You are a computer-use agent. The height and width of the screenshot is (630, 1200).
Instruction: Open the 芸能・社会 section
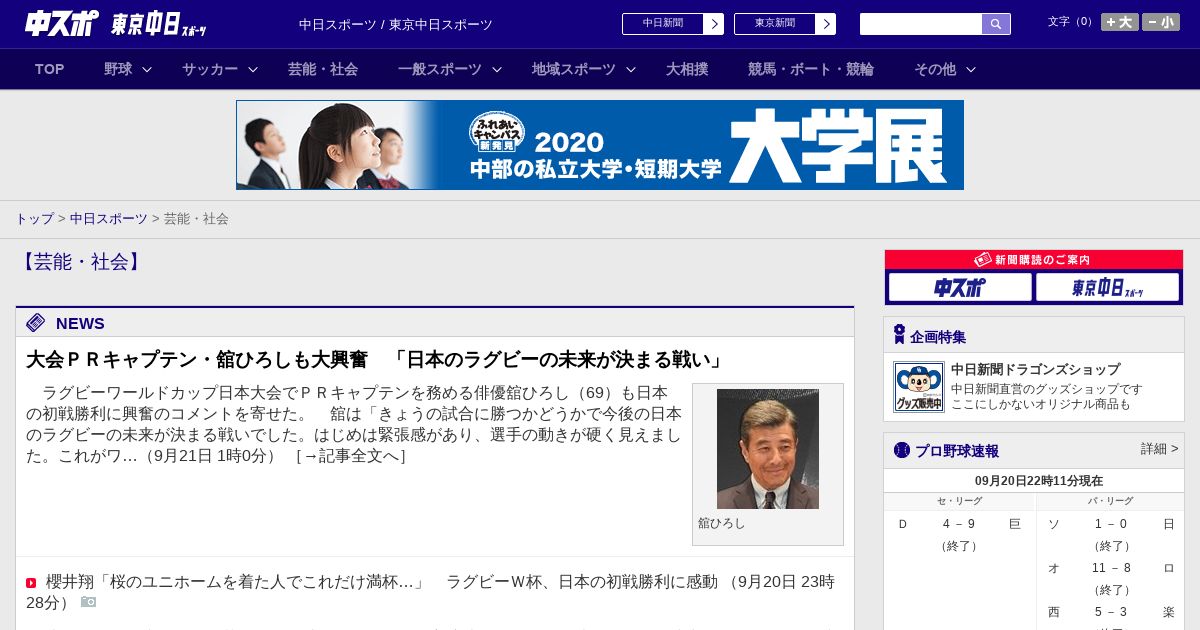coord(323,69)
